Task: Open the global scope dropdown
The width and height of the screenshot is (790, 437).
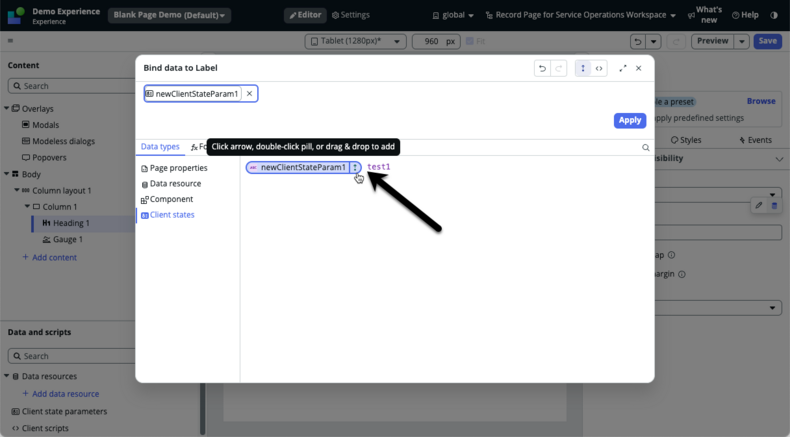Action: 453,15
